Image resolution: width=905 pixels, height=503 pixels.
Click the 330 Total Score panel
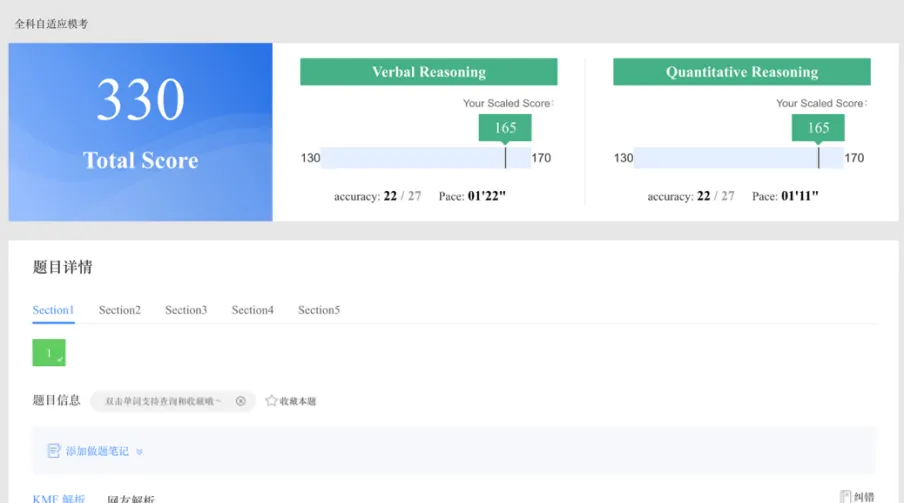pyautogui.click(x=141, y=132)
